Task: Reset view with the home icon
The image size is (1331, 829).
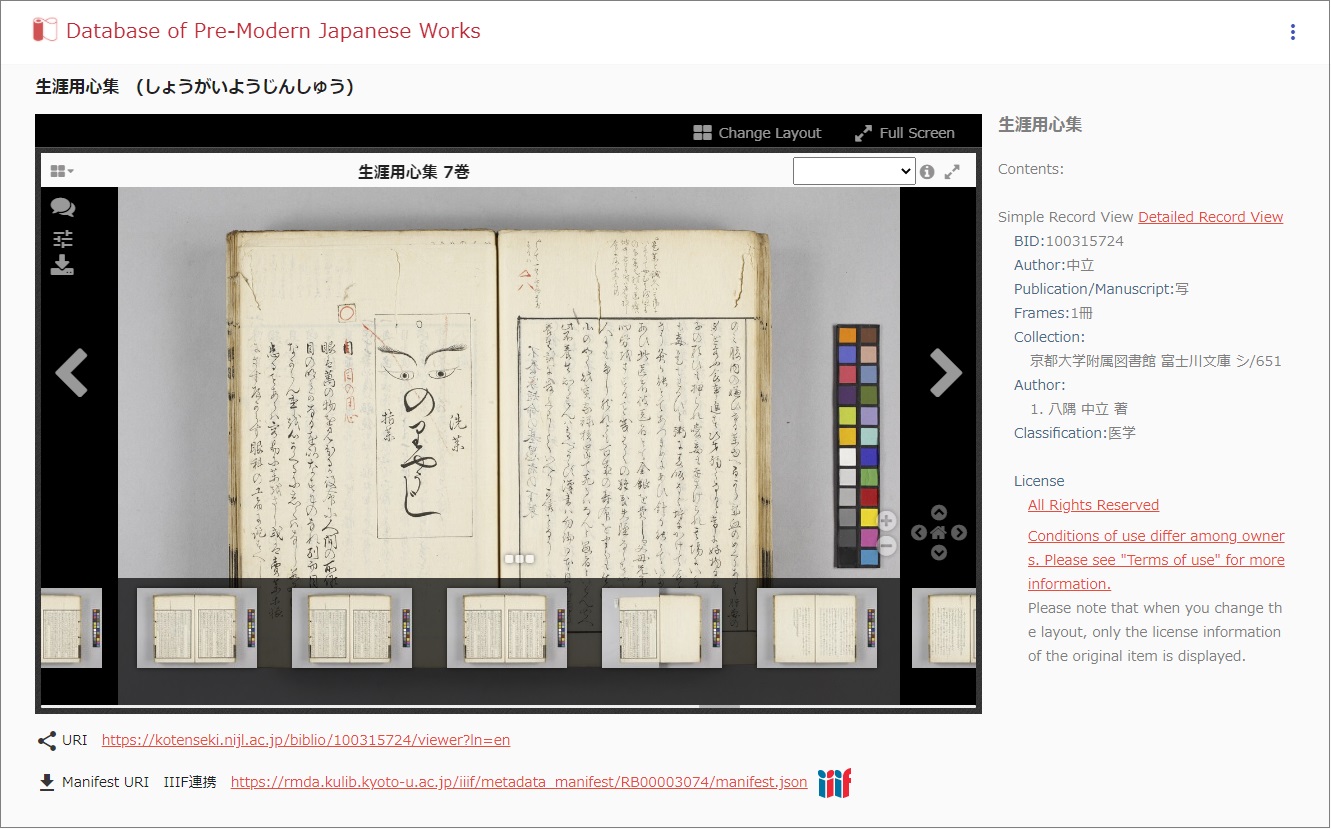Action: 938,533
